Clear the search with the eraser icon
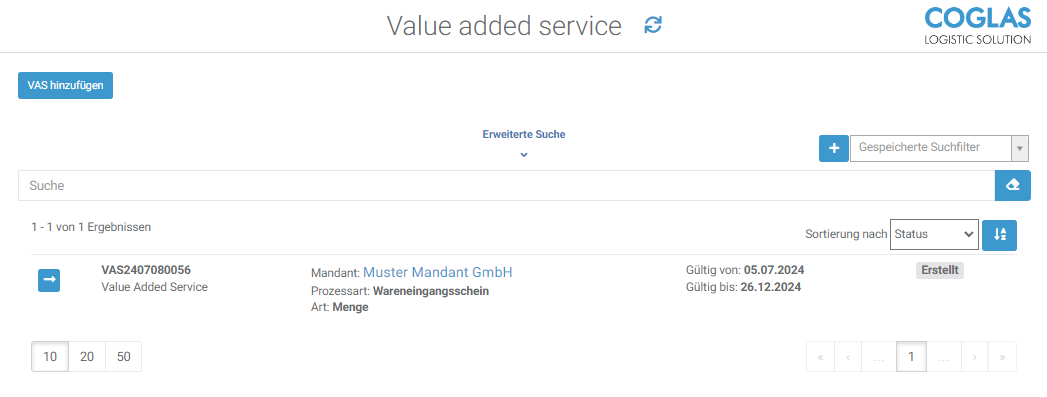This screenshot has height=397, width=1047. tap(1012, 185)
